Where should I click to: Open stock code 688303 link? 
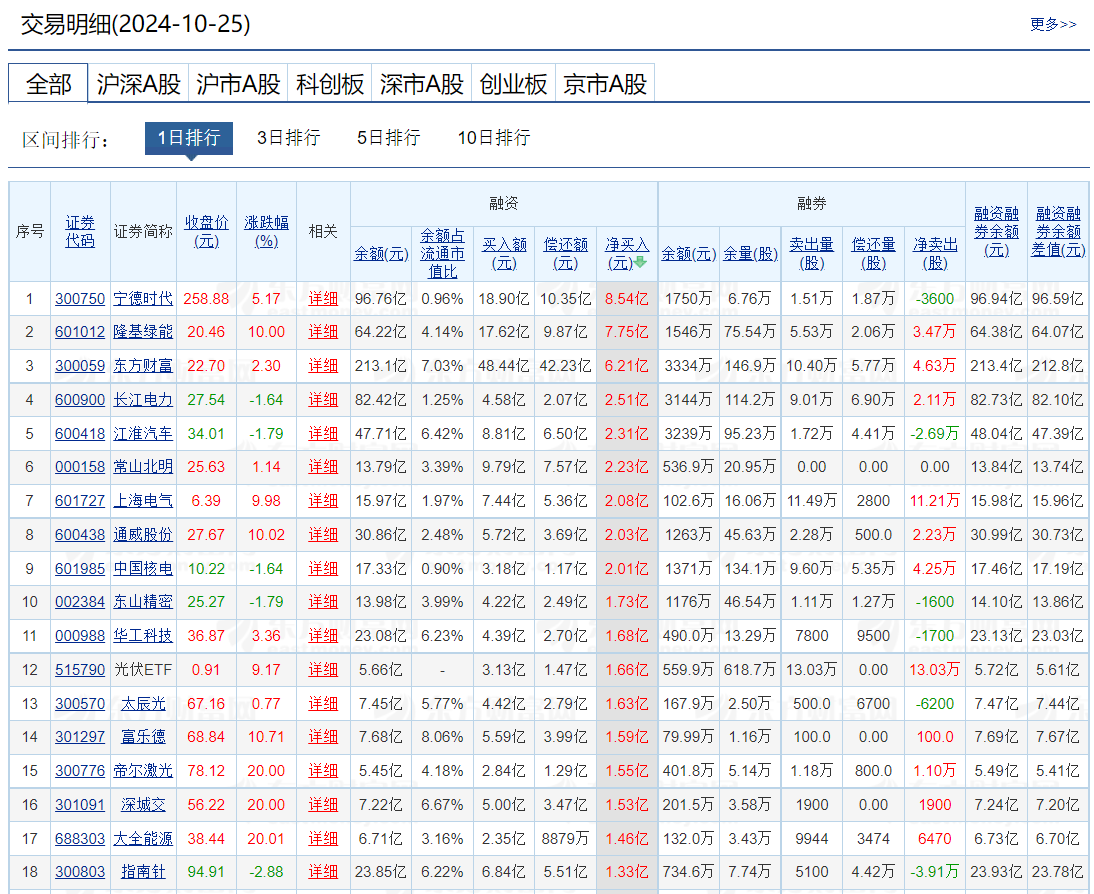click(x=79, y=838)
